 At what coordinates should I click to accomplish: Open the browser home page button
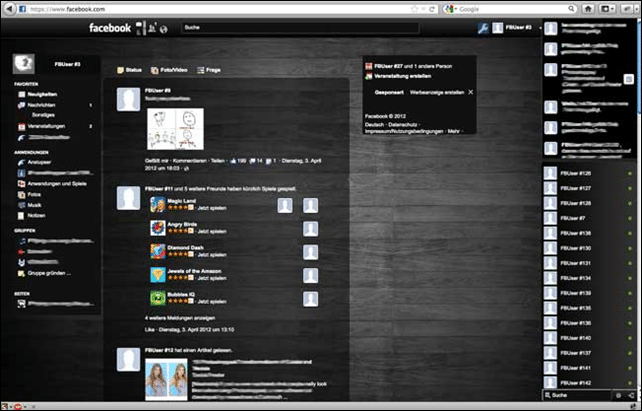click(588, 9)
